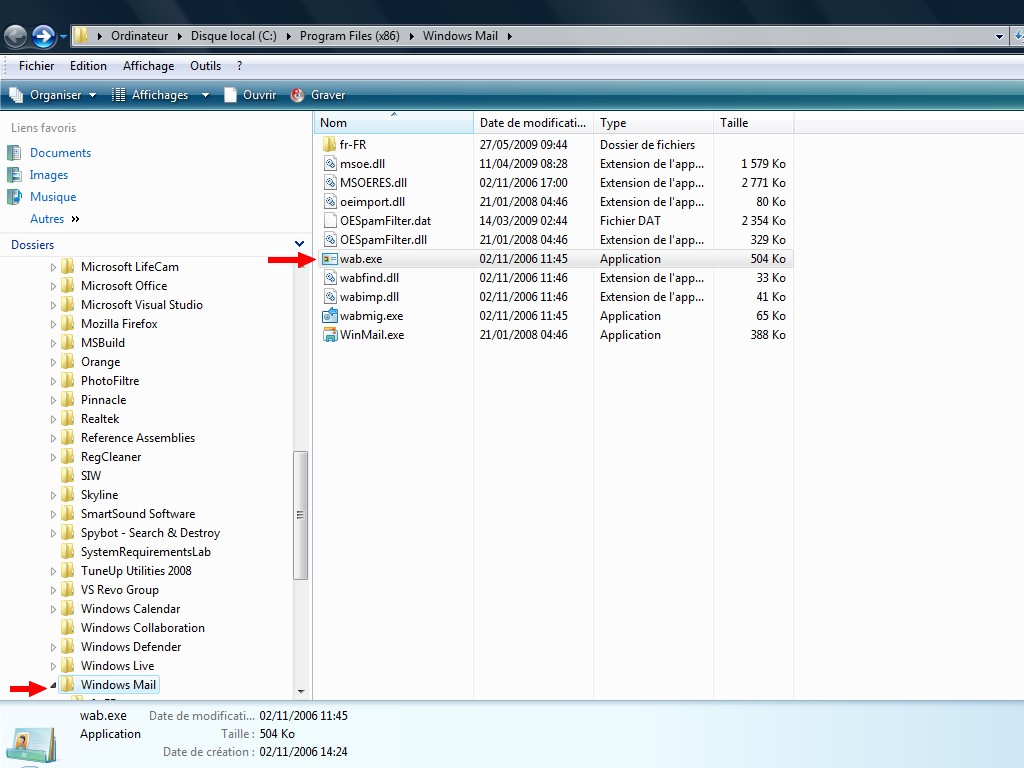Screen dimensions: 1024x768
Task: Click the wab.exe address book icon
Action: (331, 259)
